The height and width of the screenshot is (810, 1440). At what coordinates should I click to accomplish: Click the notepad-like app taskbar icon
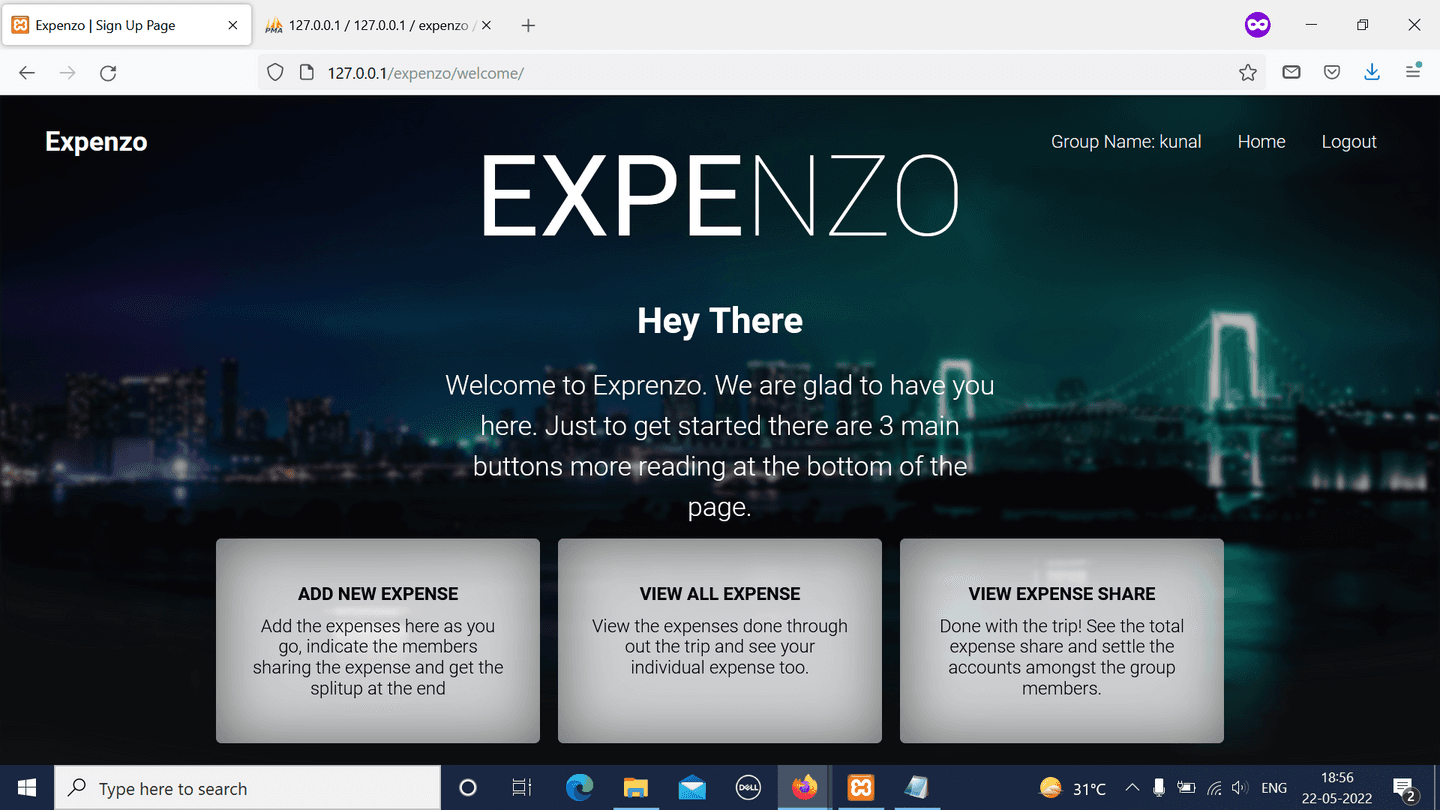pyautogui.click(x=916, y=788)
